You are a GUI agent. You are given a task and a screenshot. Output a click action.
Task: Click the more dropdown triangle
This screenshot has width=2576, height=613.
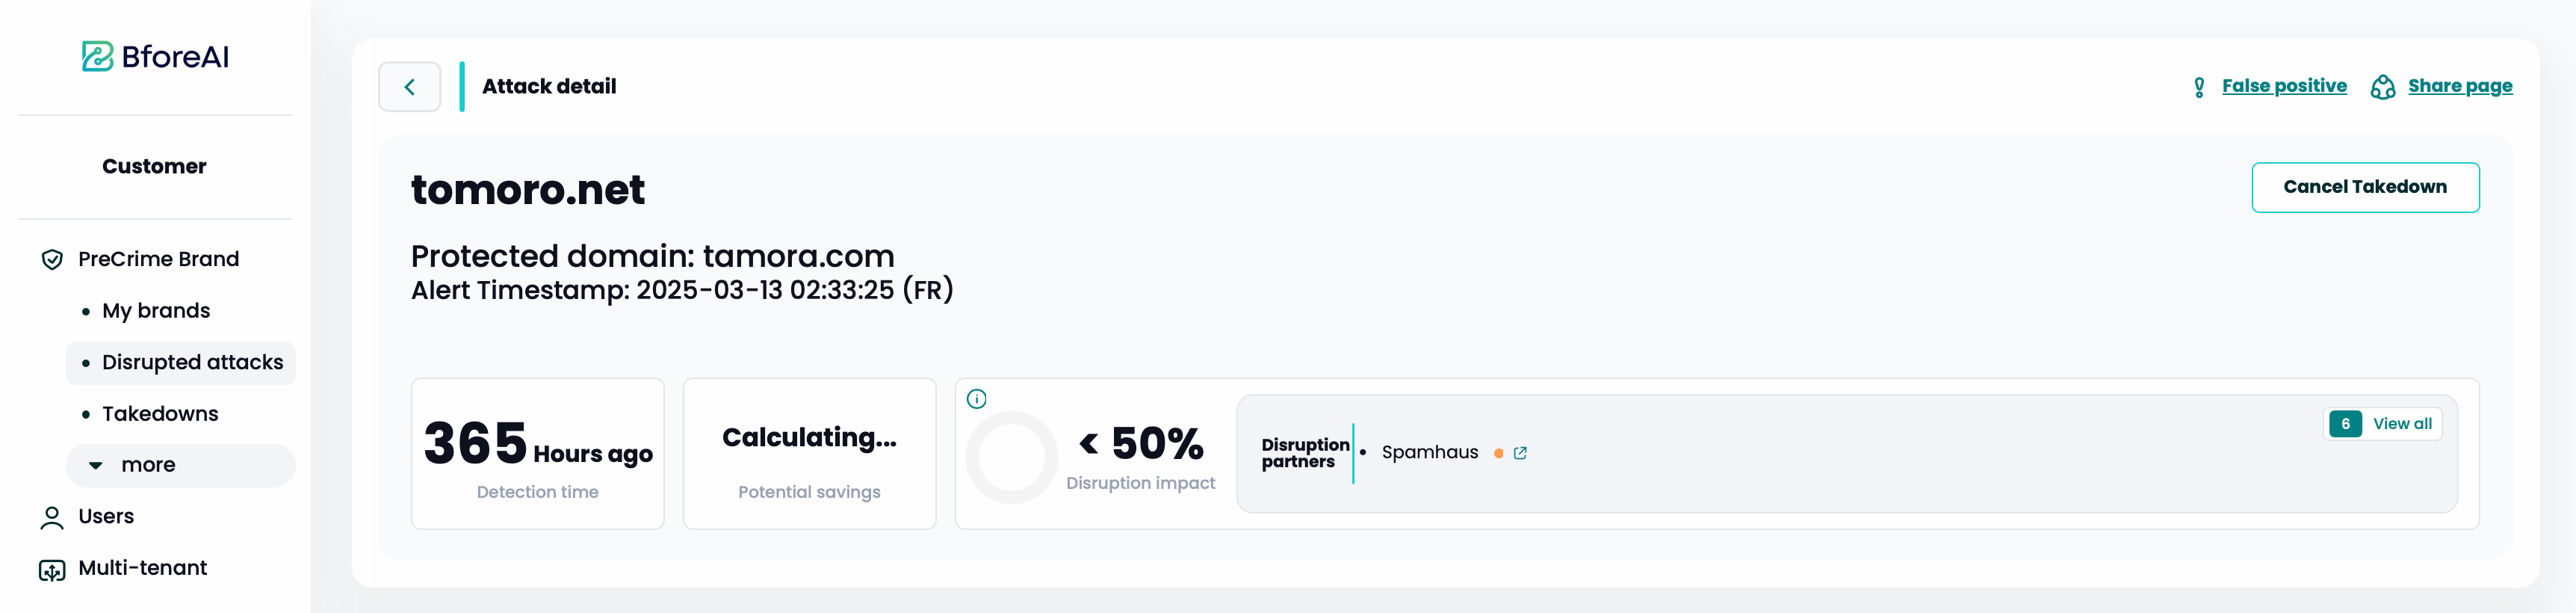[x=95, y=465]
